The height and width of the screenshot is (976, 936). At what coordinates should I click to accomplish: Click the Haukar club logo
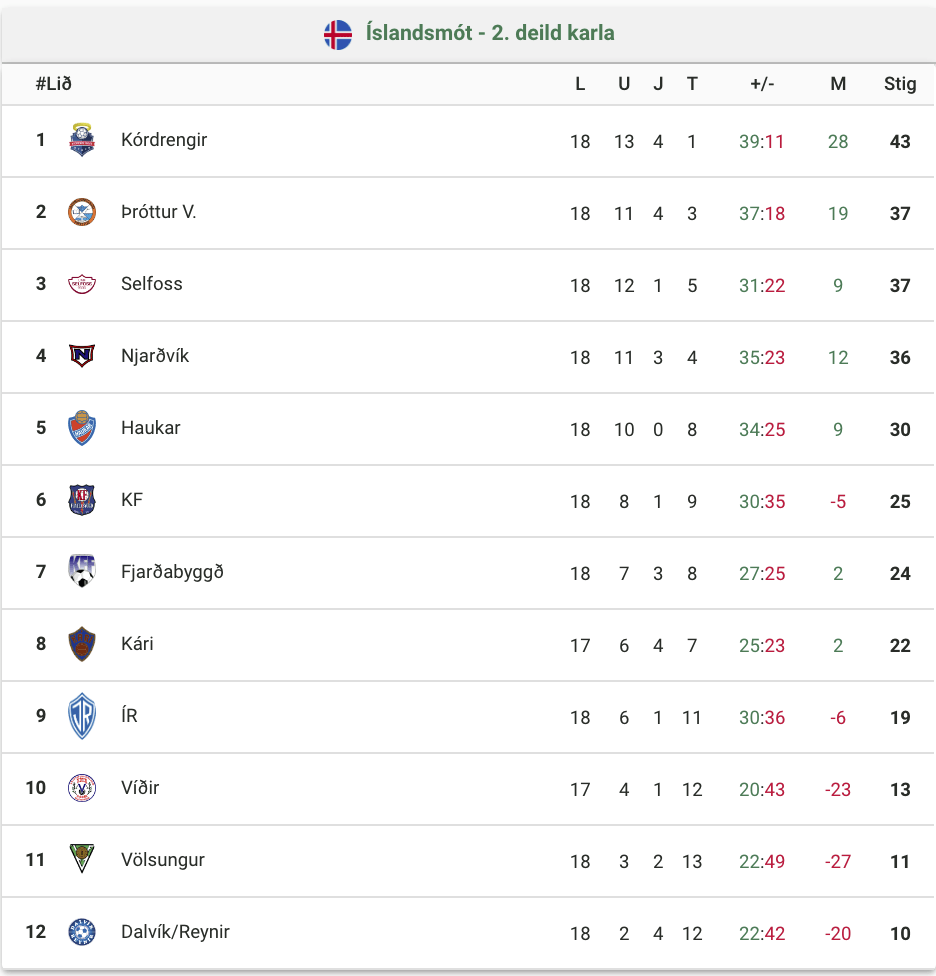point(82,428)
